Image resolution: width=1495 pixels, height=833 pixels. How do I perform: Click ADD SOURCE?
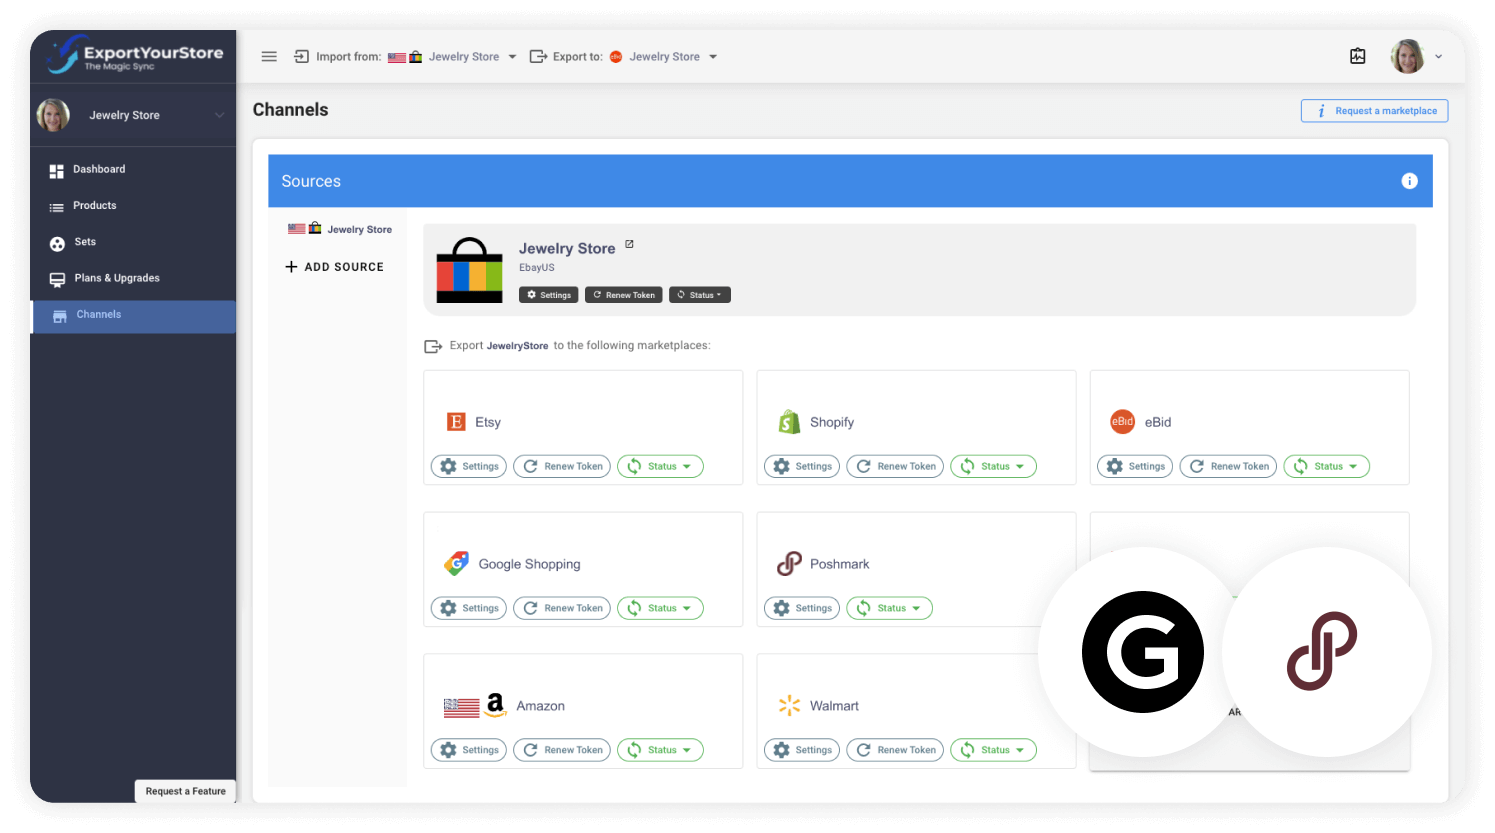[x=334, y=267]
